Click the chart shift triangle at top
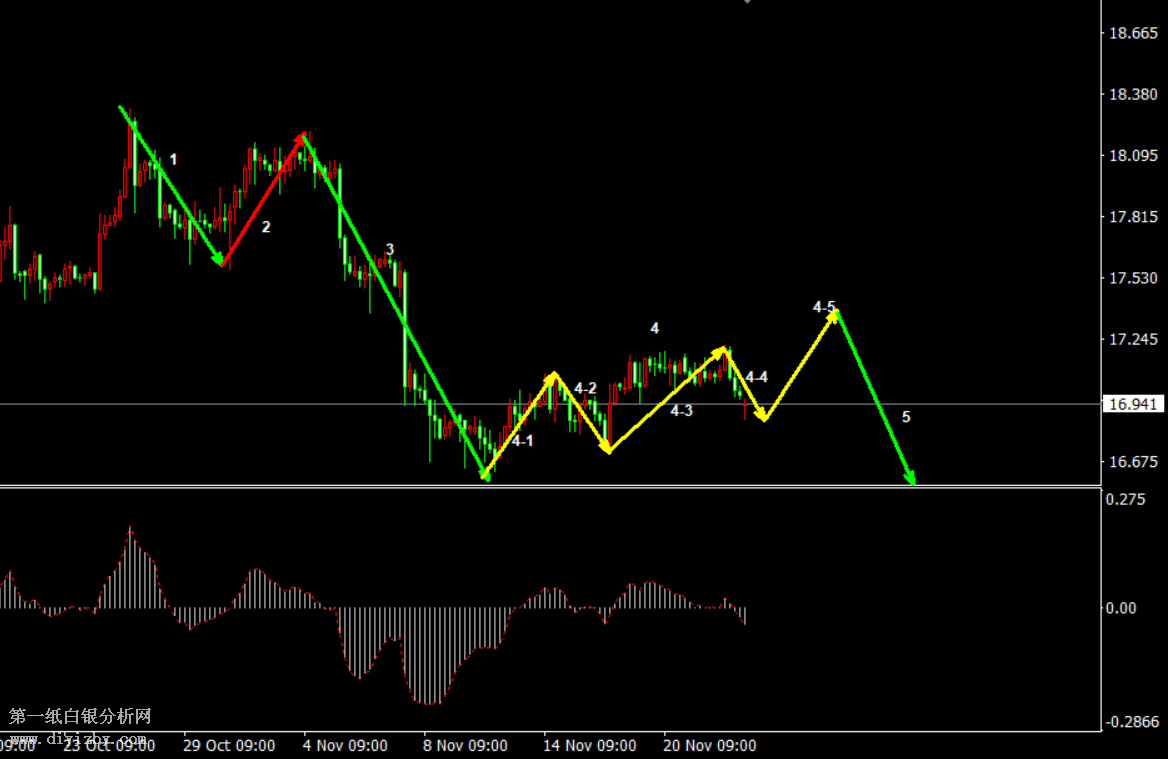Viewport: 1168px width, 759px height. 746,2
